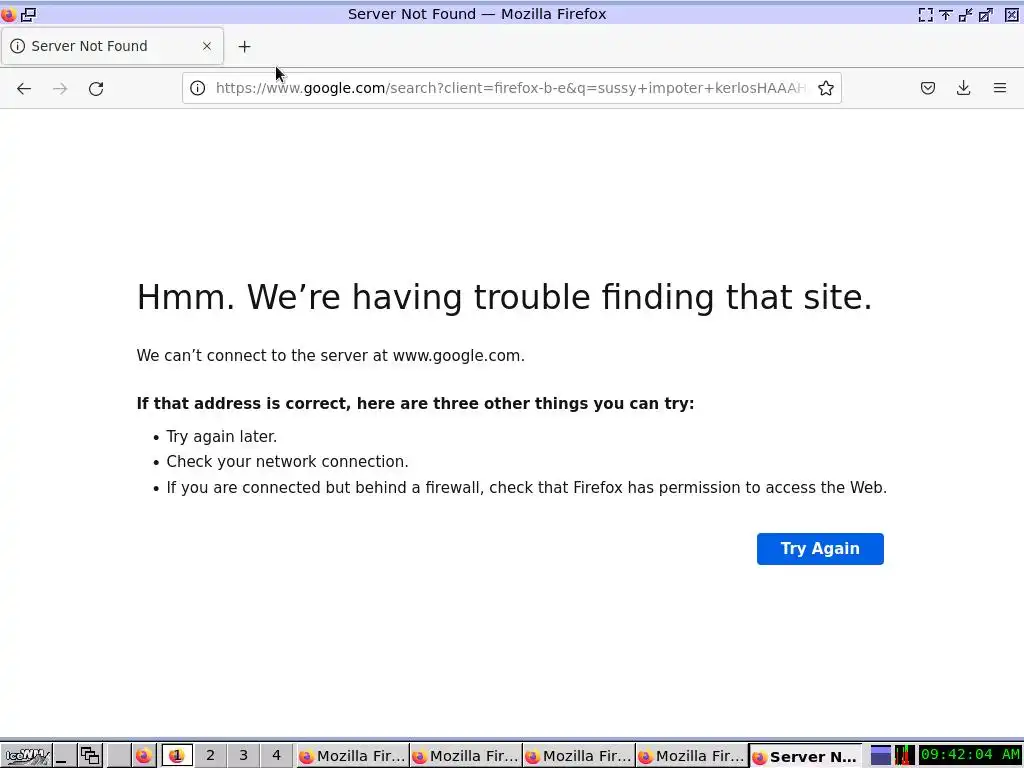Image resolution: width=1024 pixels, height=768 pixels.
Task: Open the IceWM start menu
Action: (26, 756)
